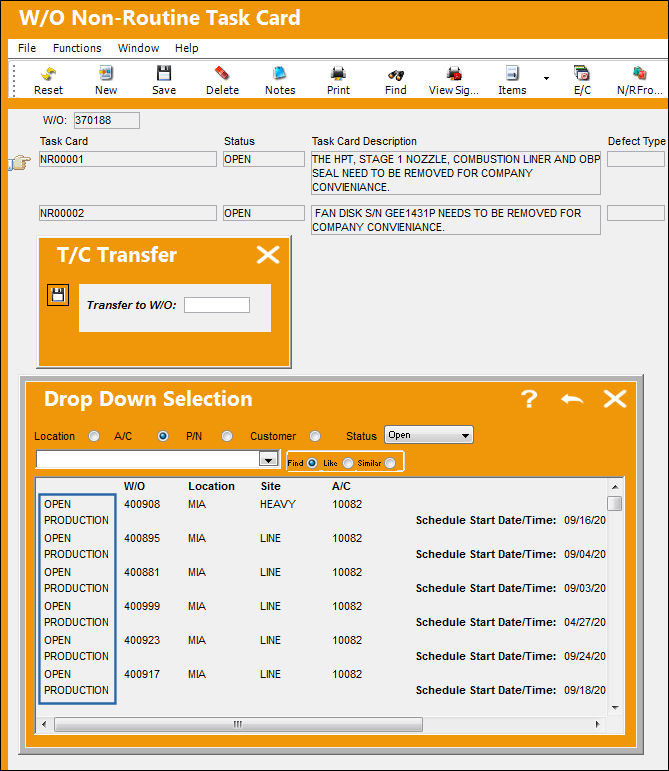Viewport: 669px width, 771px height.
Task: Select the Similar radio button
Action: [390, 463]
